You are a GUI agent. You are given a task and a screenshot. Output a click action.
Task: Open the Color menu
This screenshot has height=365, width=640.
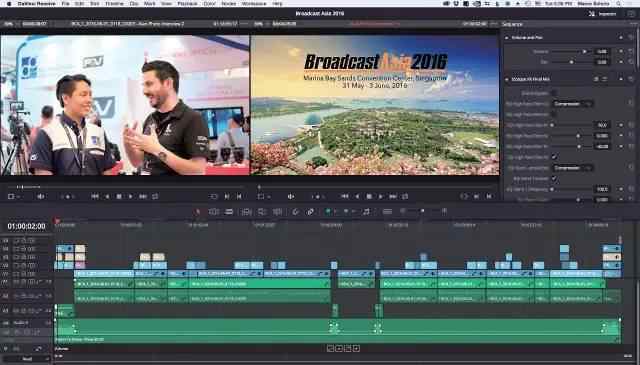tap(209, 3)
